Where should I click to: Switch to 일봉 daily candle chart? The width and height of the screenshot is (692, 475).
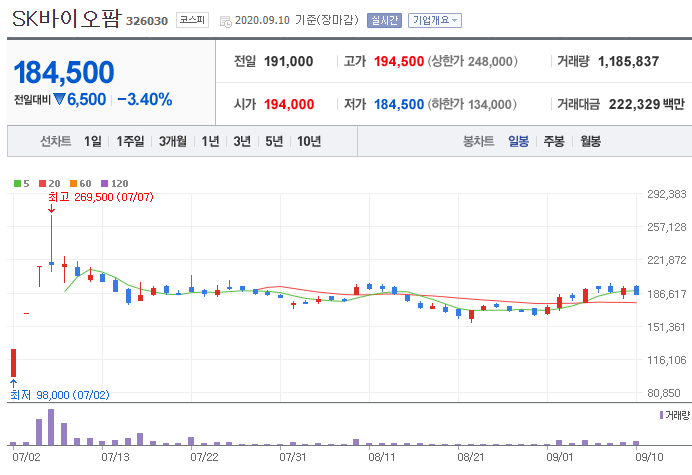pyautogui.click(x=519, y=141)
